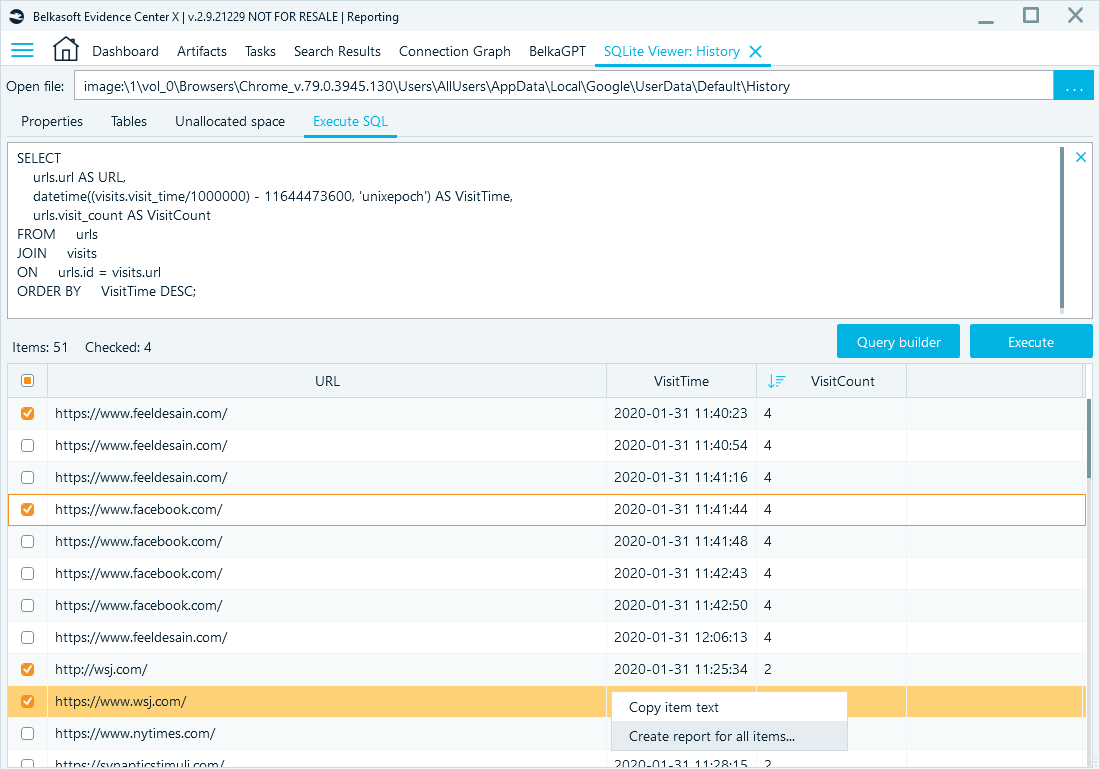Clear the SQL query with the X icon
Screen dimensions: 1100x770
tap(1080, 157)
